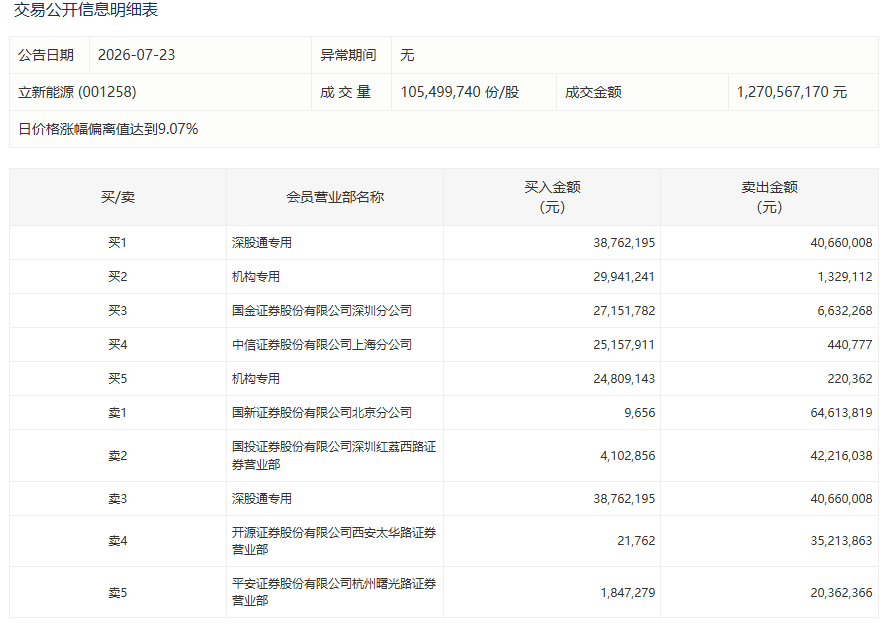Select the 卖1 row label
Image resolution: width=889 pixels, height=626 pixels.
(x=118, y=413)
